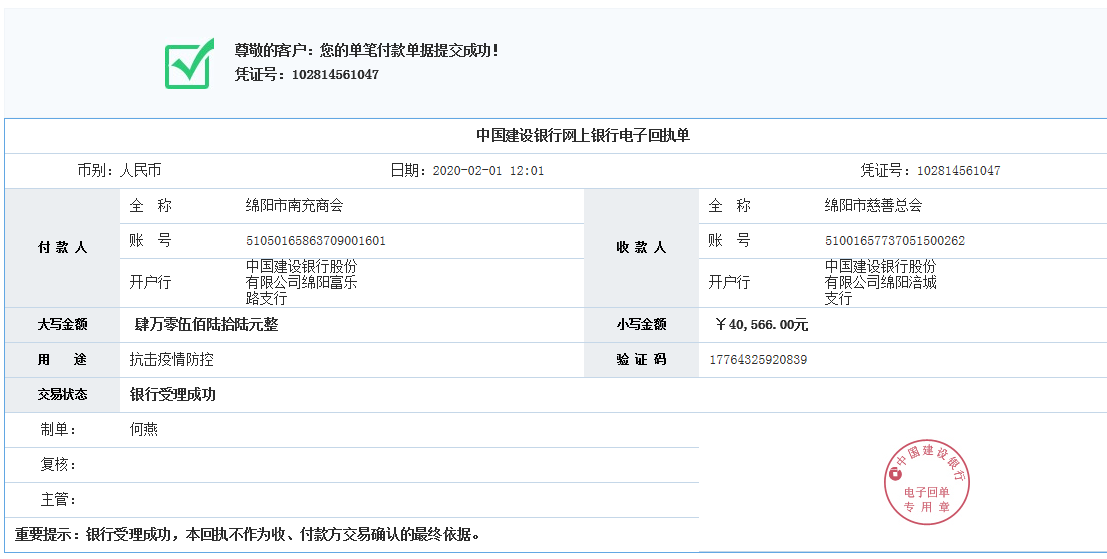Select status text 银行受理成功
This screenshot has width=1107, height=559.
click(x=172, y=395)
